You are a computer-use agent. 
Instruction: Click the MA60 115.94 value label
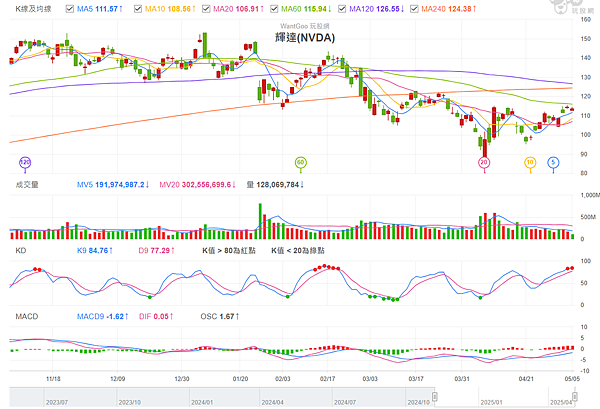coord(307,9)
